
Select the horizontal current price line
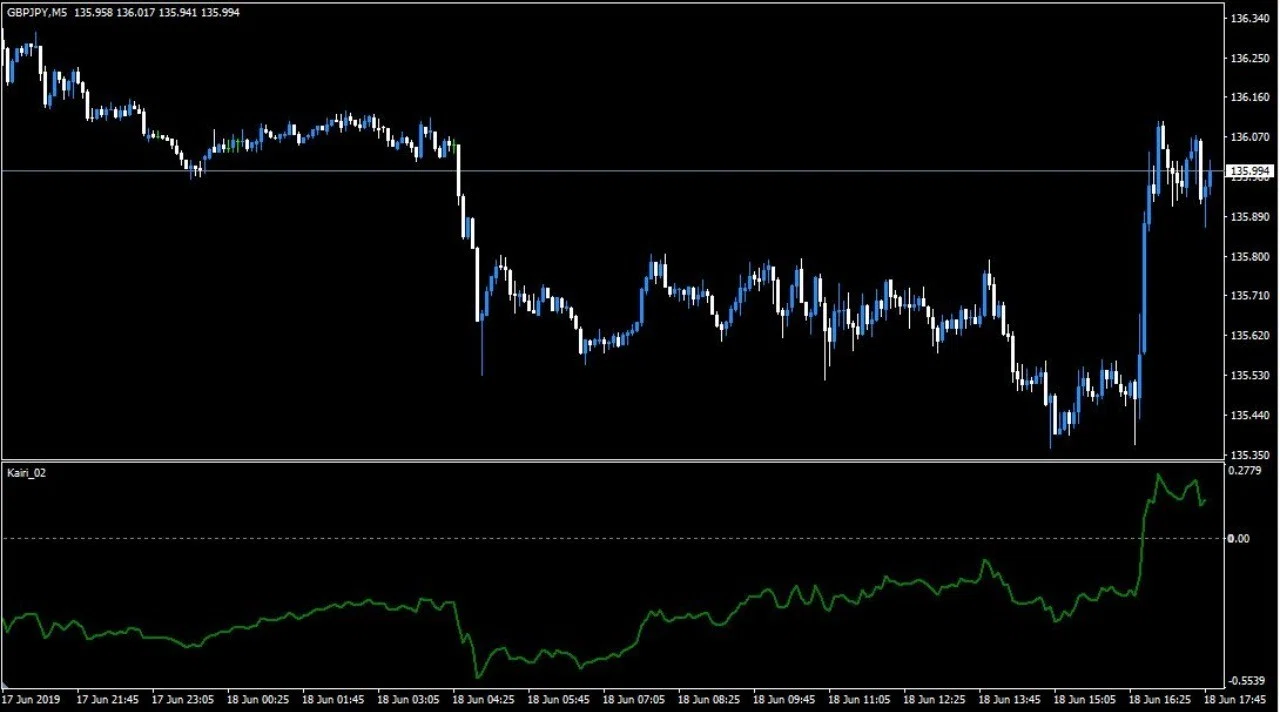click(612, 171)
